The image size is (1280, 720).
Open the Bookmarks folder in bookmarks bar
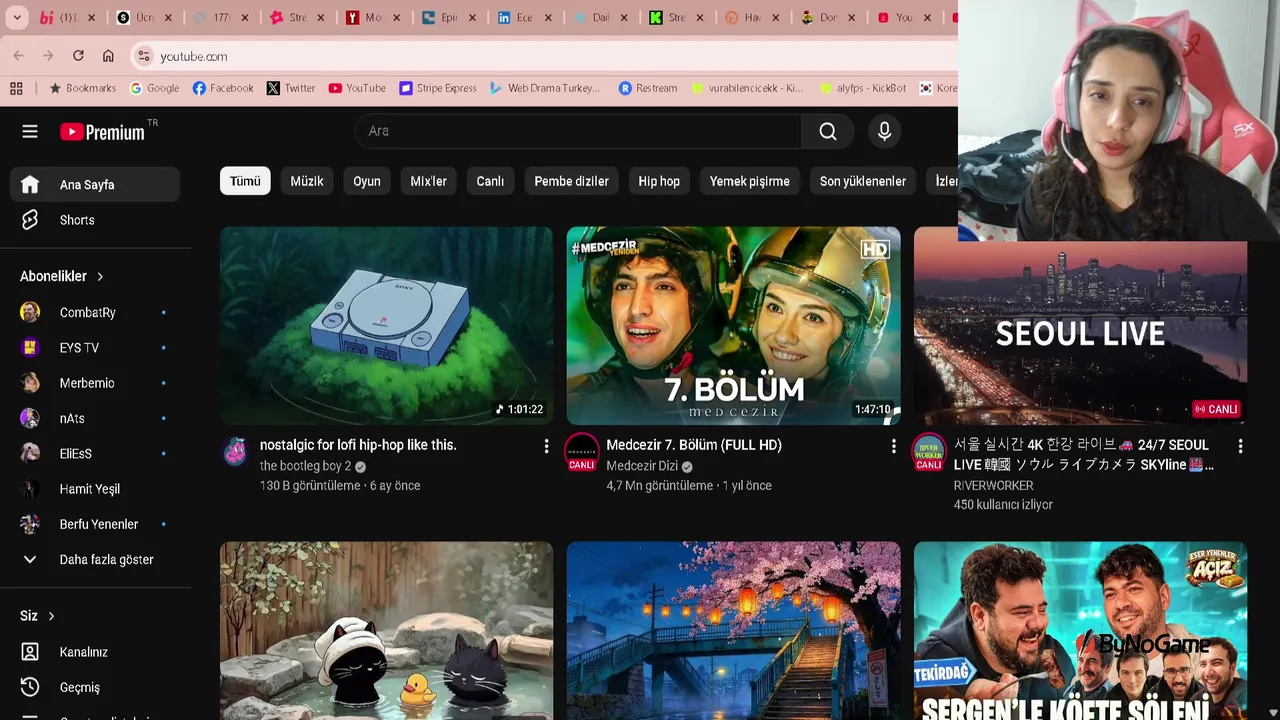(x=82, y=88)
